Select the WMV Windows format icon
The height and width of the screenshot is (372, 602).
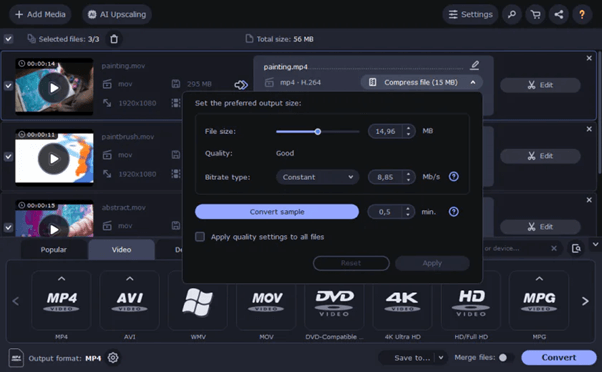pyautogui.click(x=197, y=303)
